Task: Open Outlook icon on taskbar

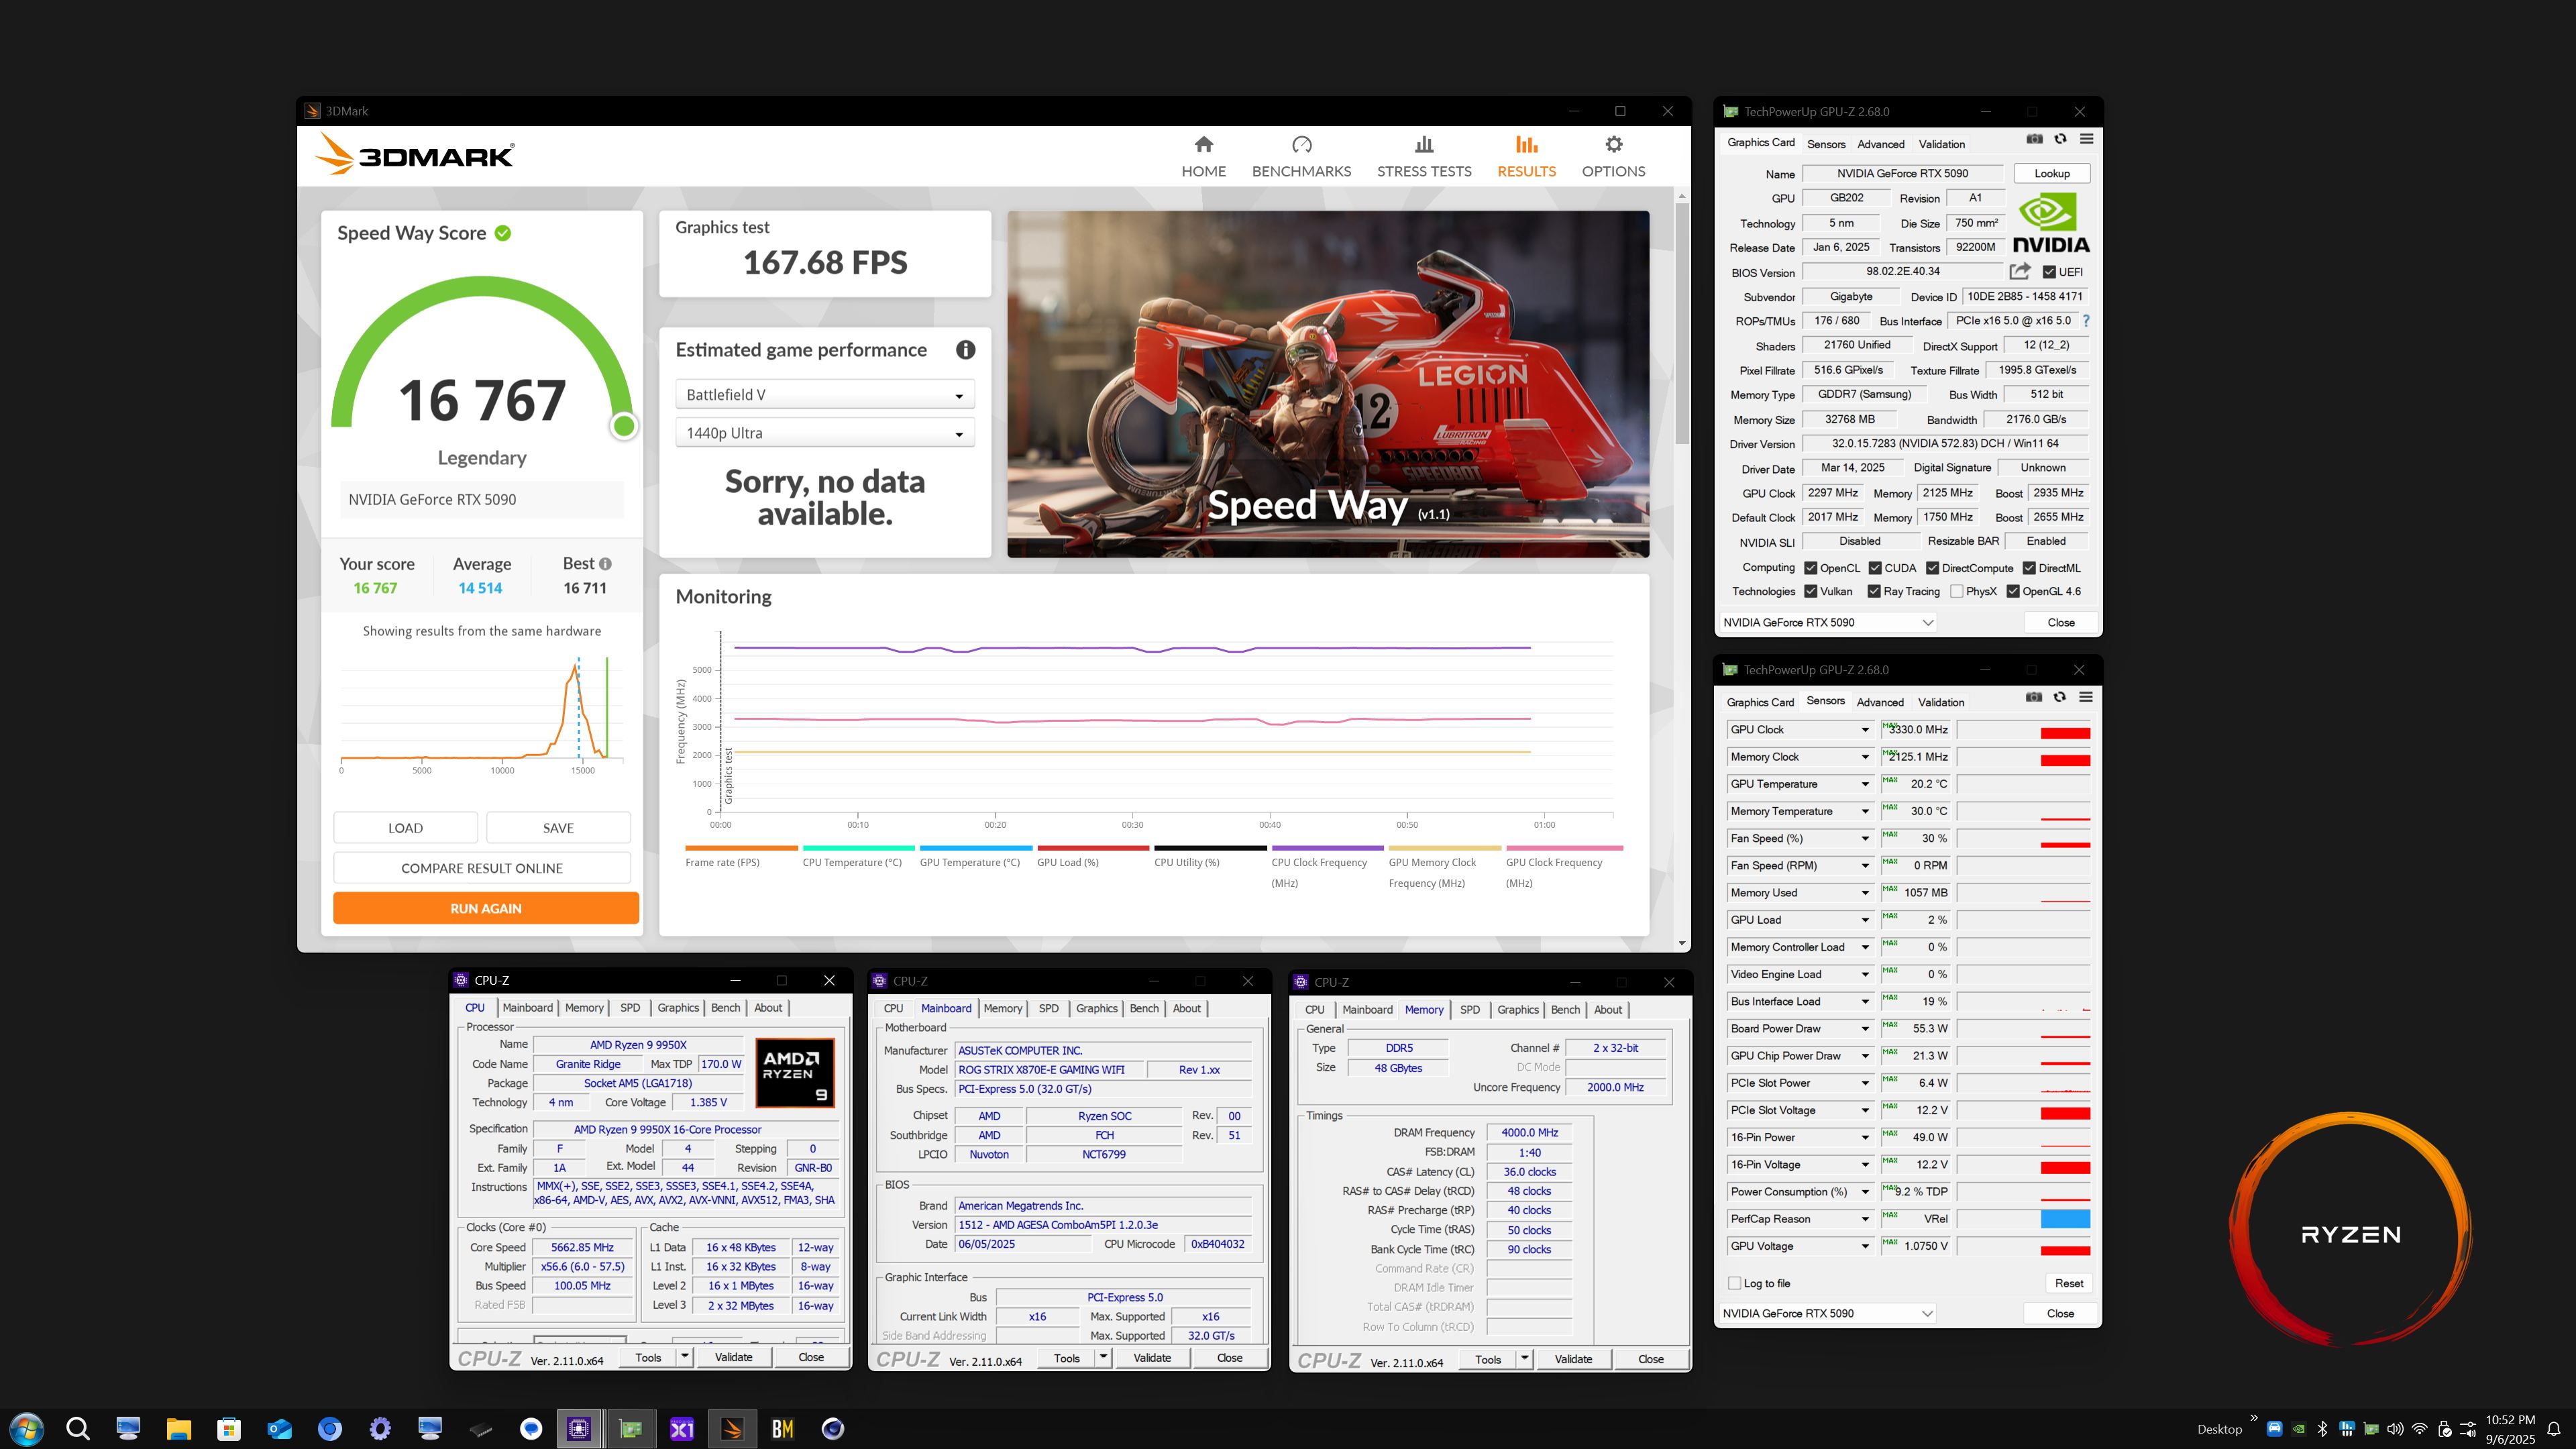Action: [279, 1428]
